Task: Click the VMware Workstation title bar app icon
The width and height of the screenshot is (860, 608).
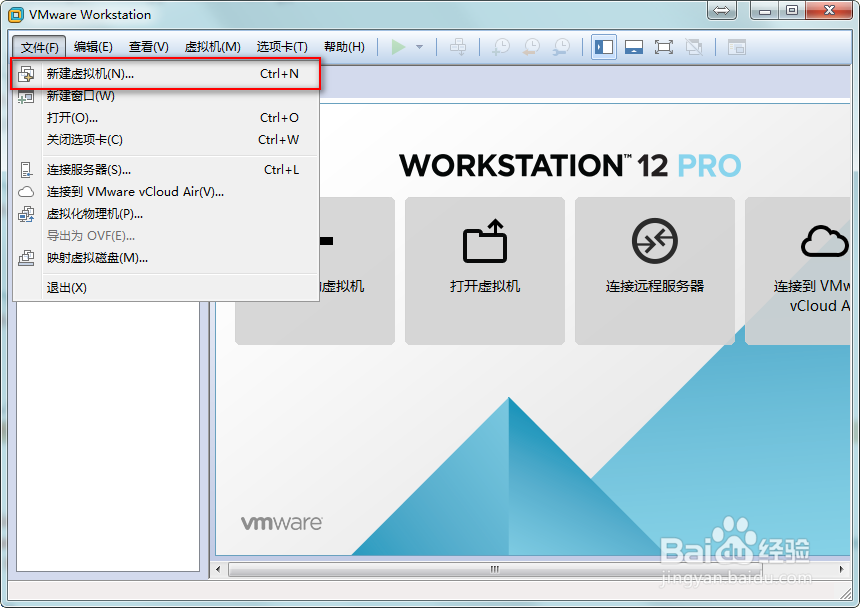Action: (16, 15)
